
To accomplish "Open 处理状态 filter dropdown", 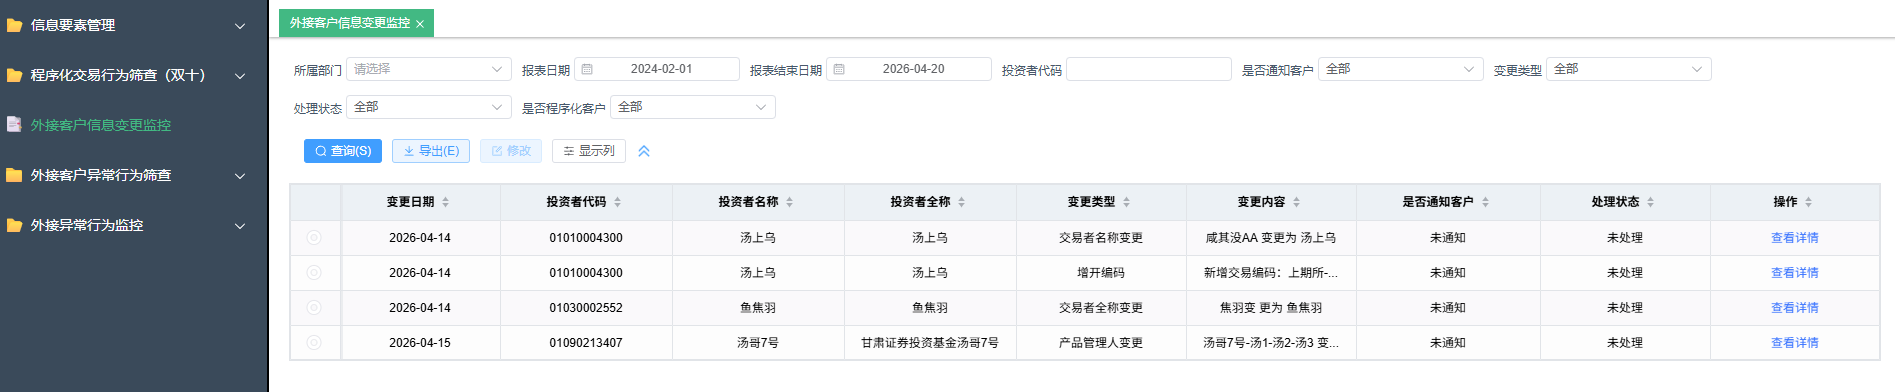I will click(x=429, y=107).
